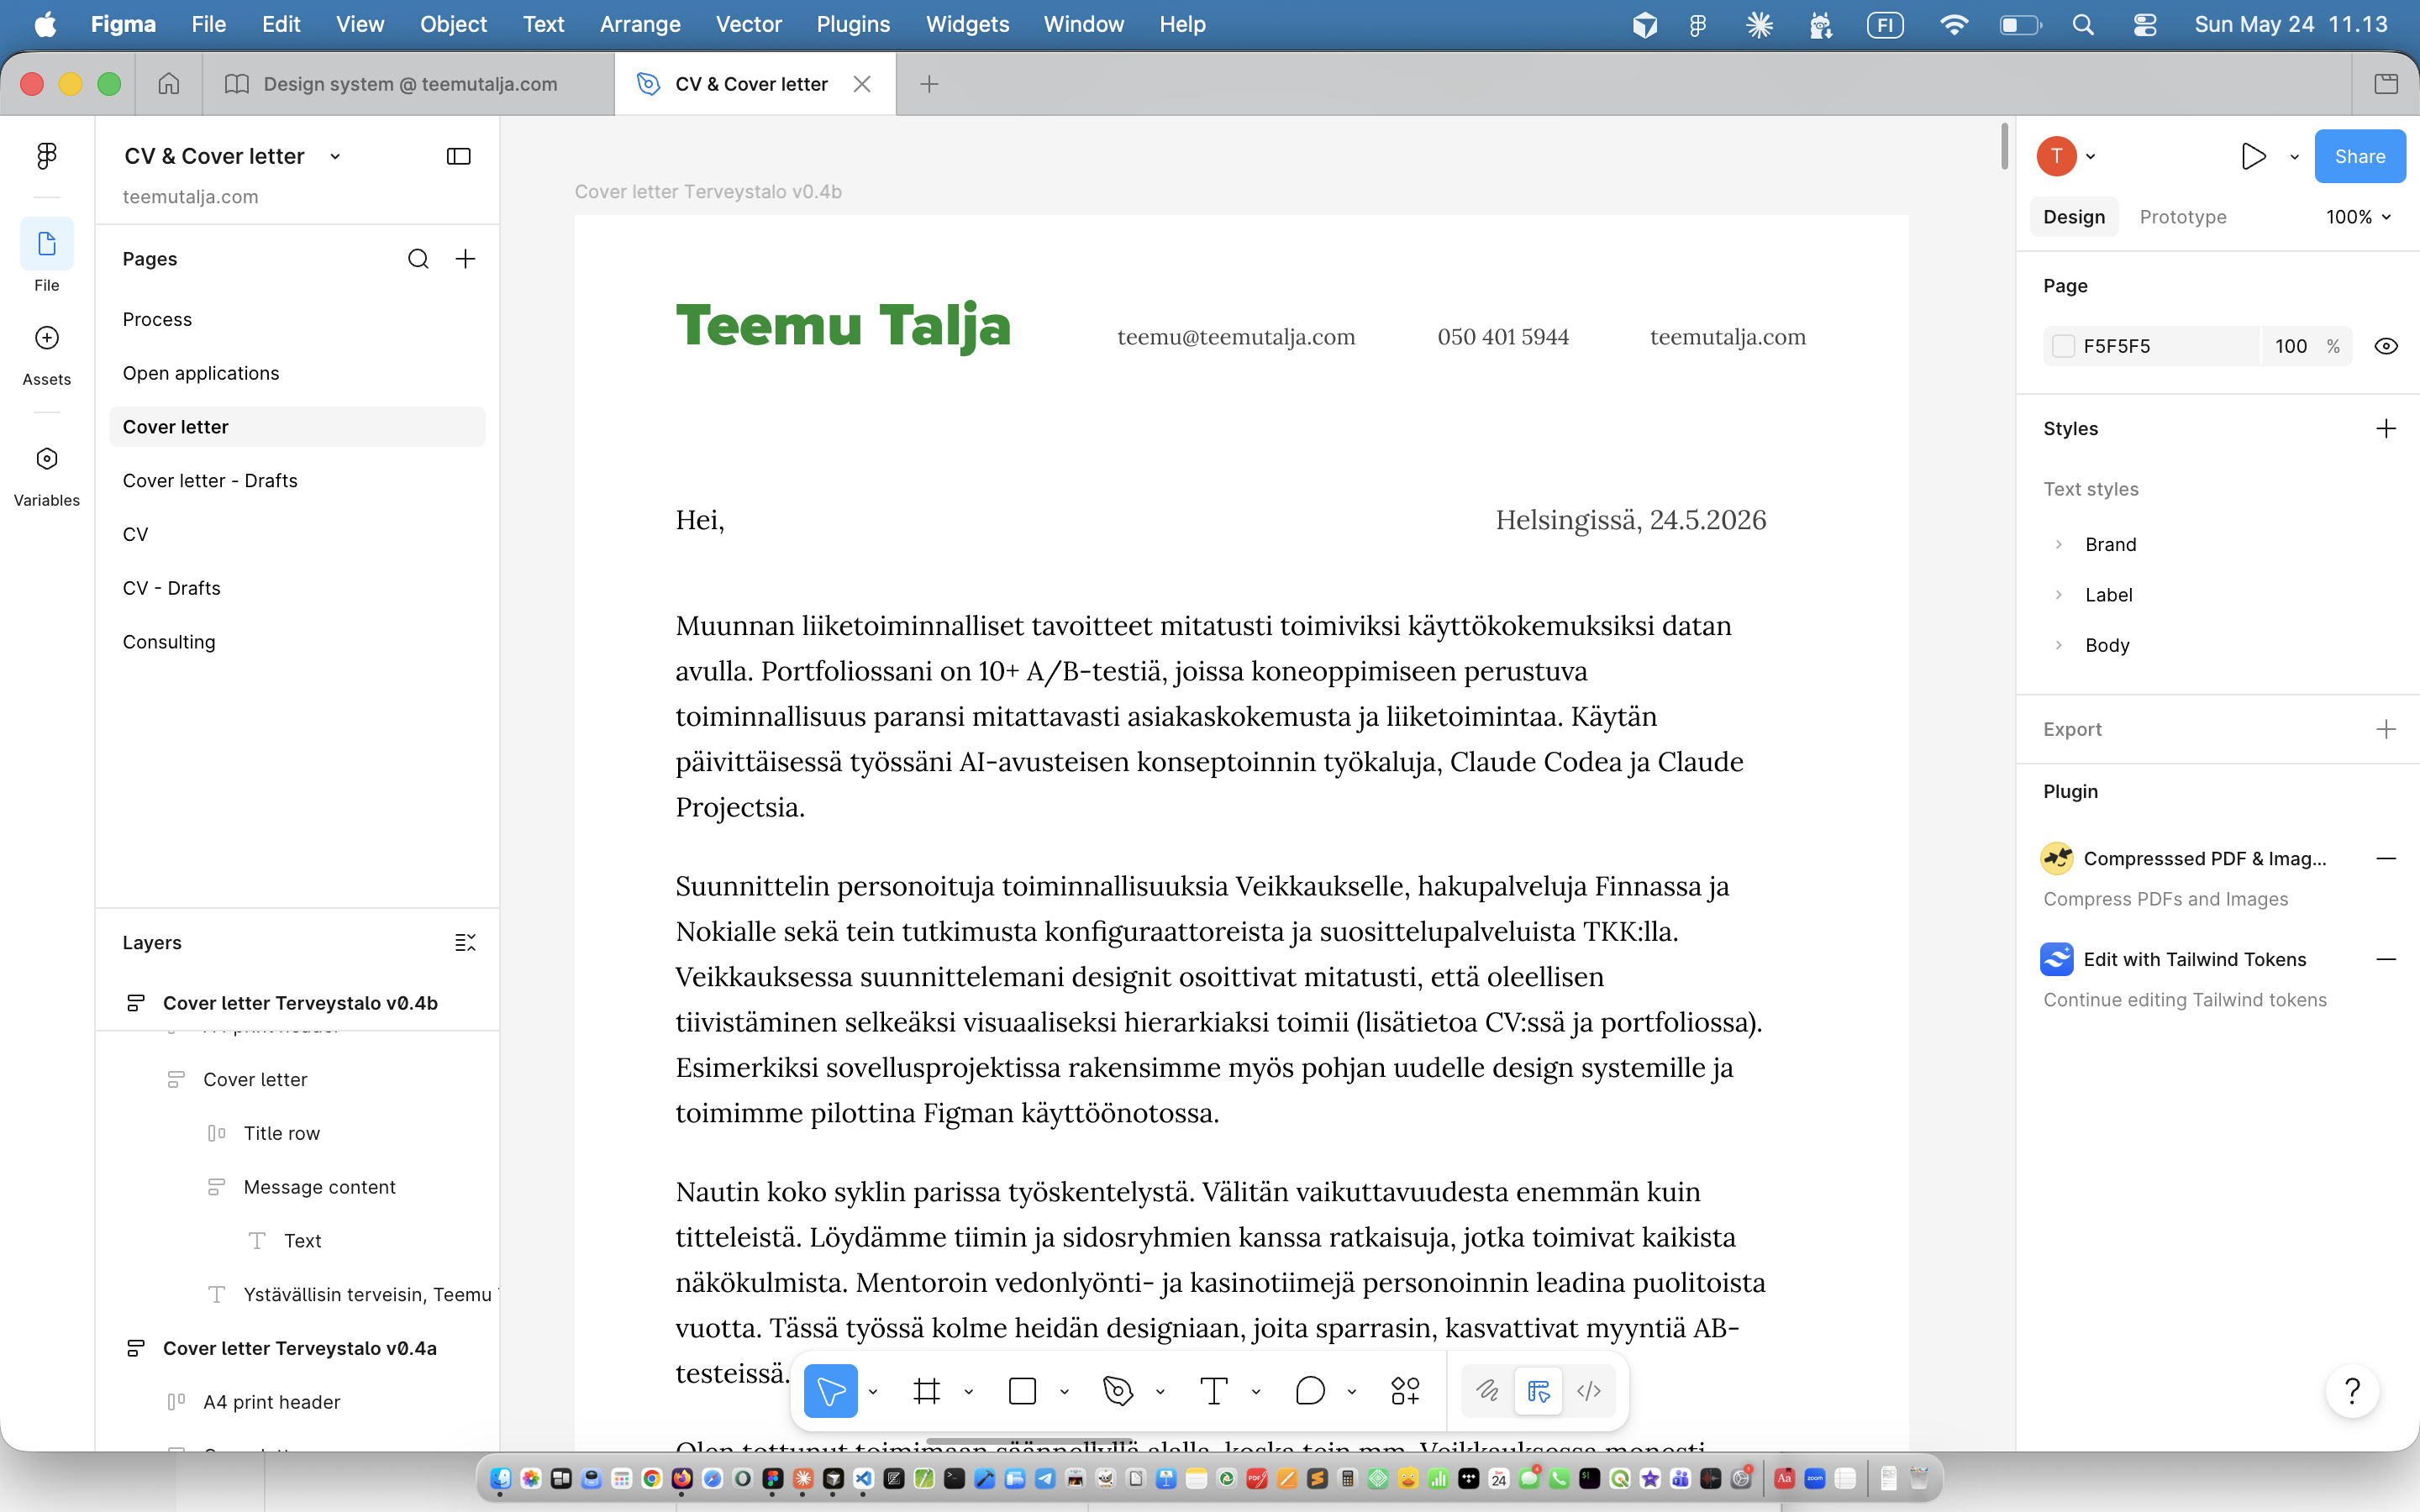The height and width of the screenshot is (1512, 2420).
Task: Open Pen tool options chevron
Action: click(1160, 1391)
